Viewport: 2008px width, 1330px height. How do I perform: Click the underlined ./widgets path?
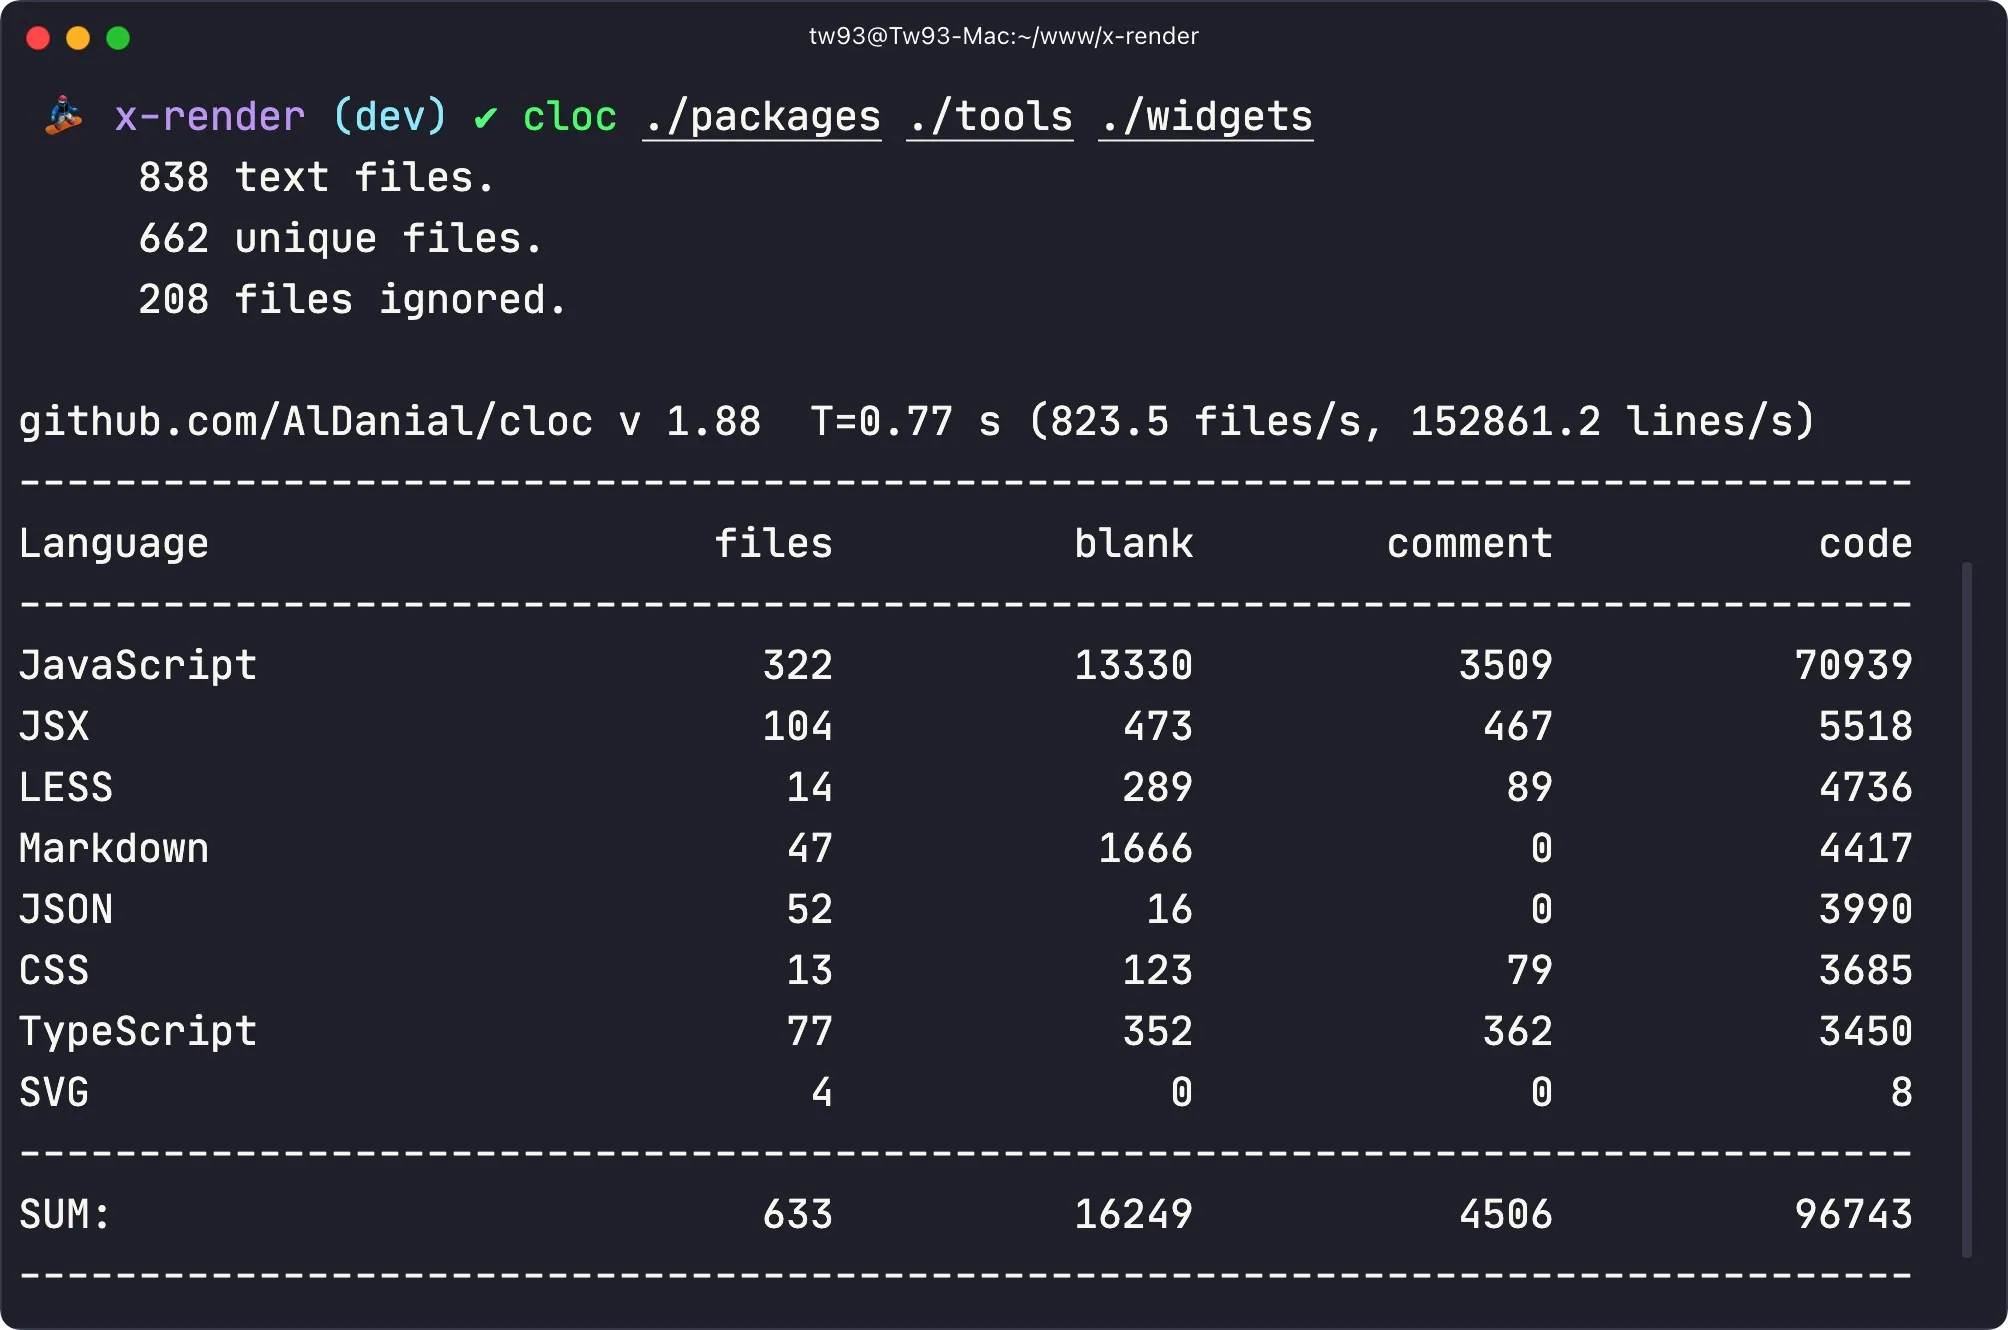[x=1206, y=117]
